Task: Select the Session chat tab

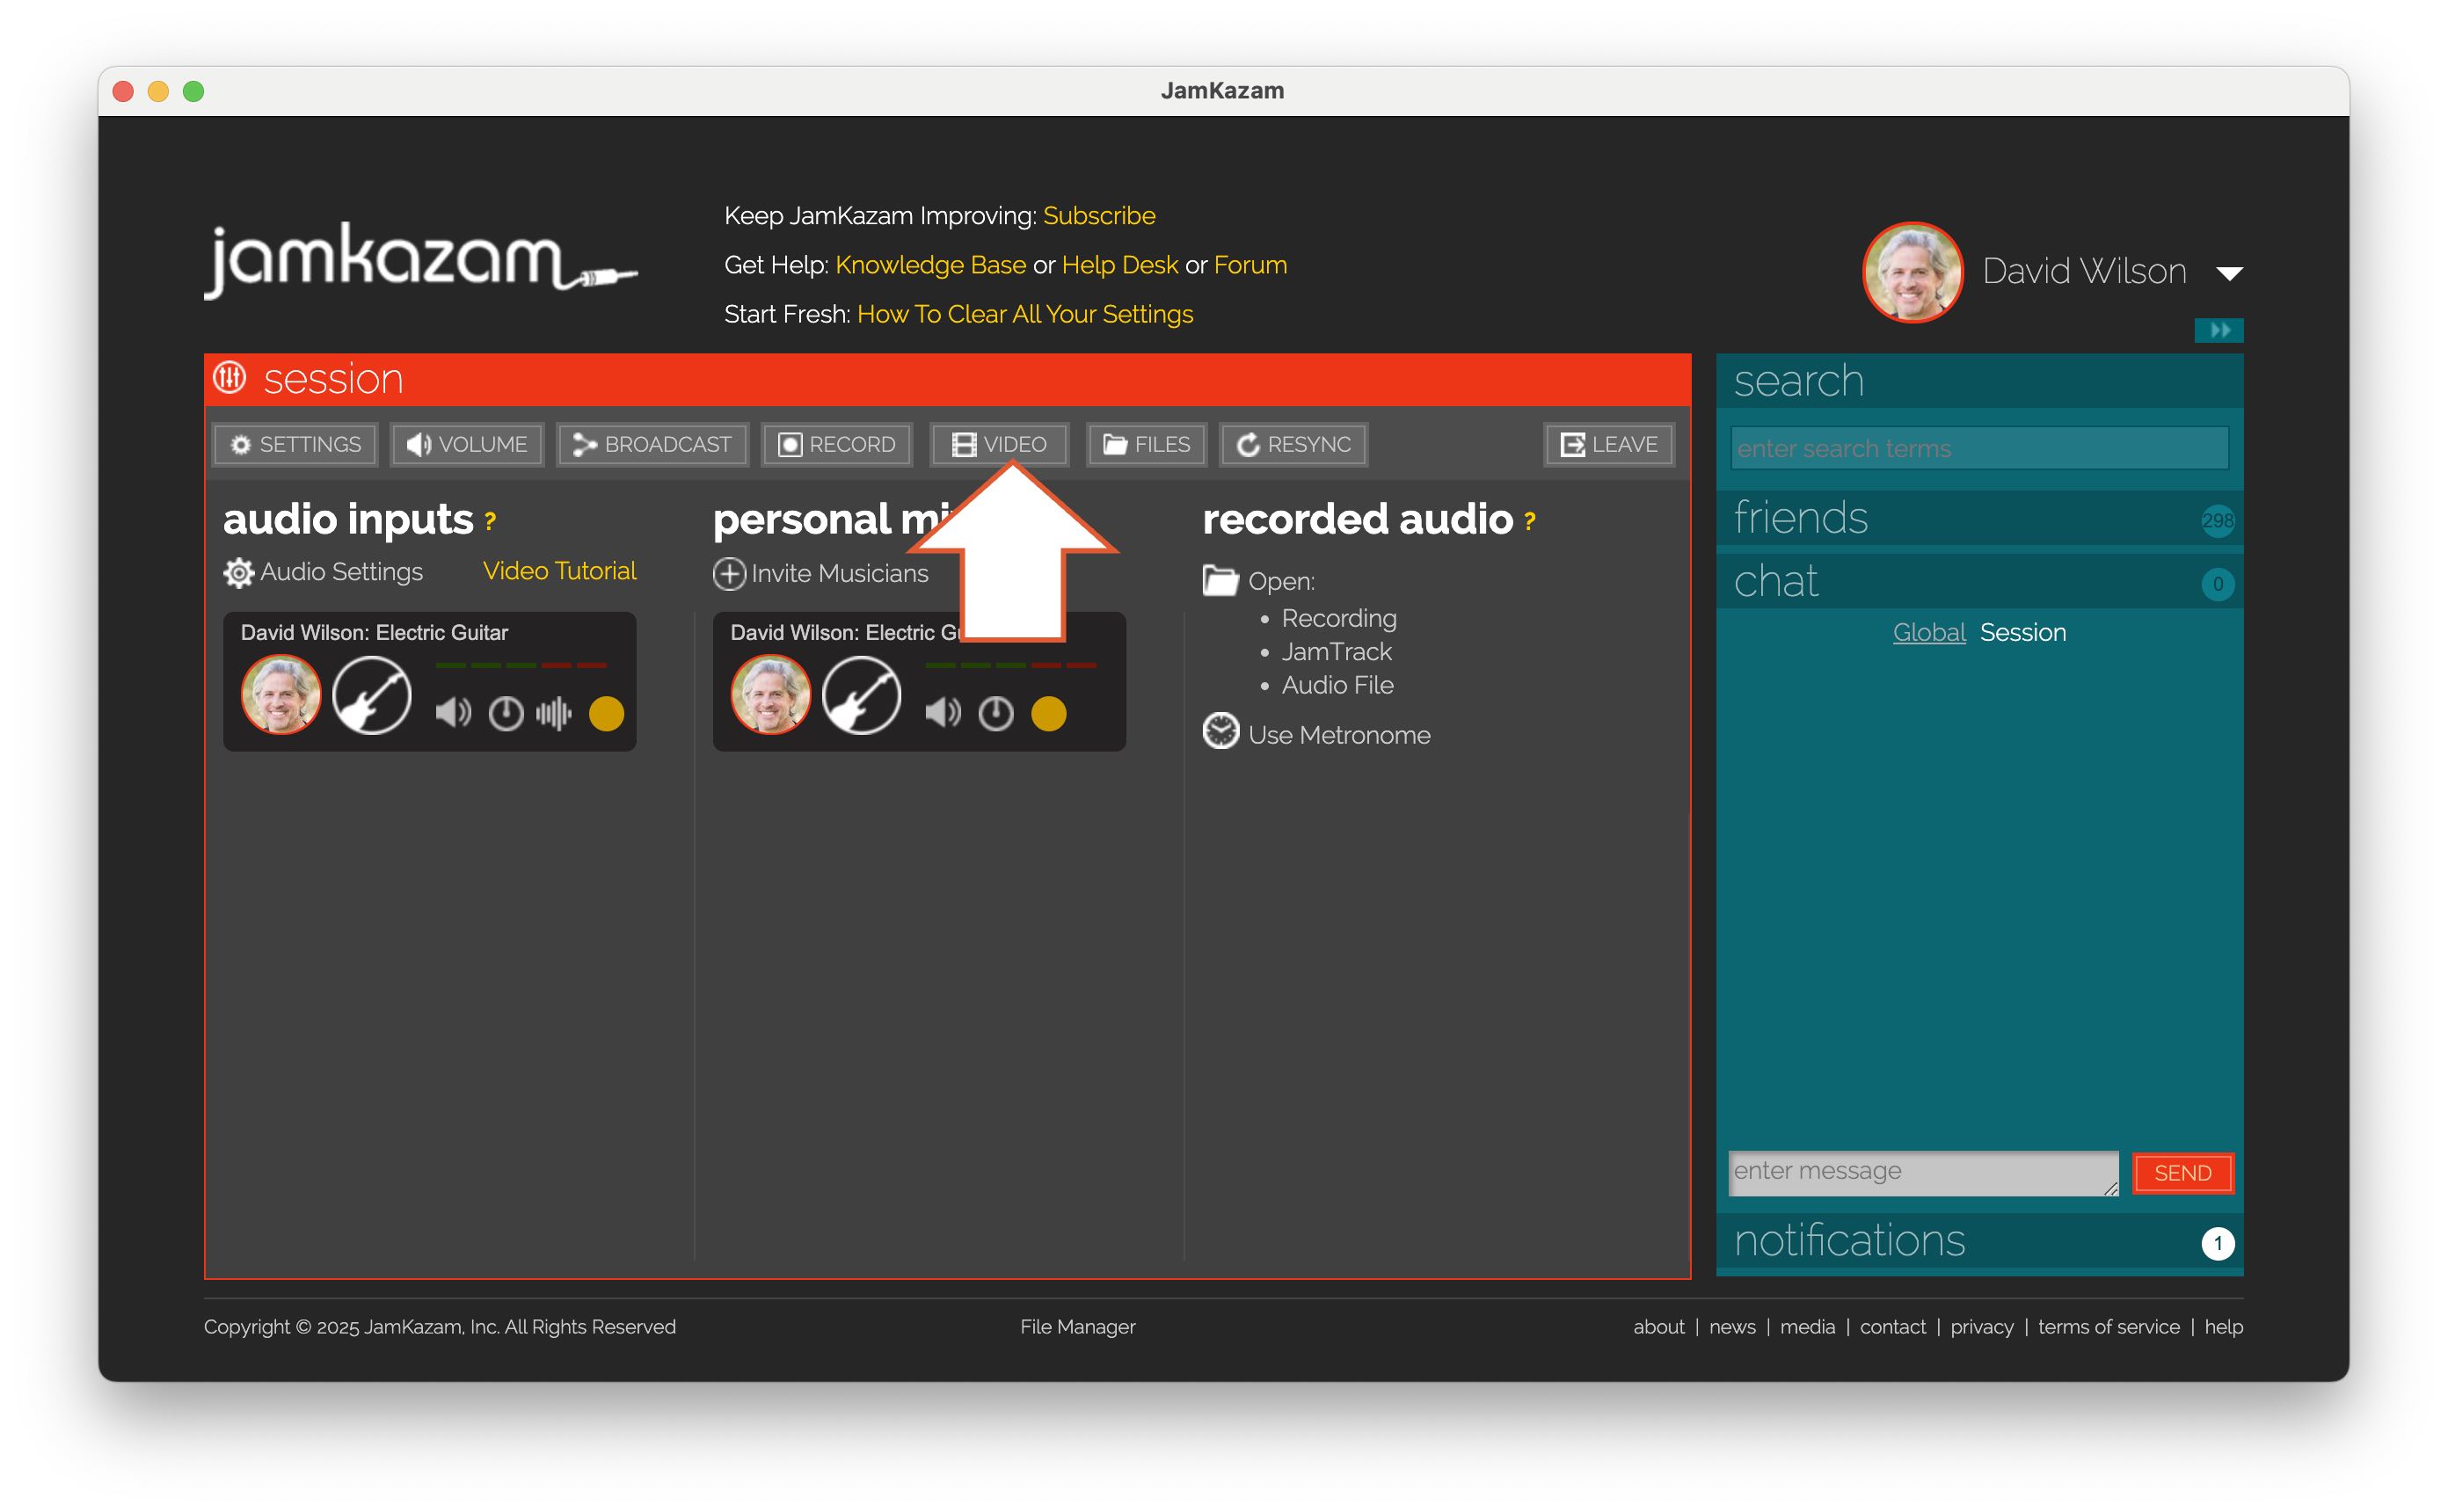Action: tap(2022, 632)
